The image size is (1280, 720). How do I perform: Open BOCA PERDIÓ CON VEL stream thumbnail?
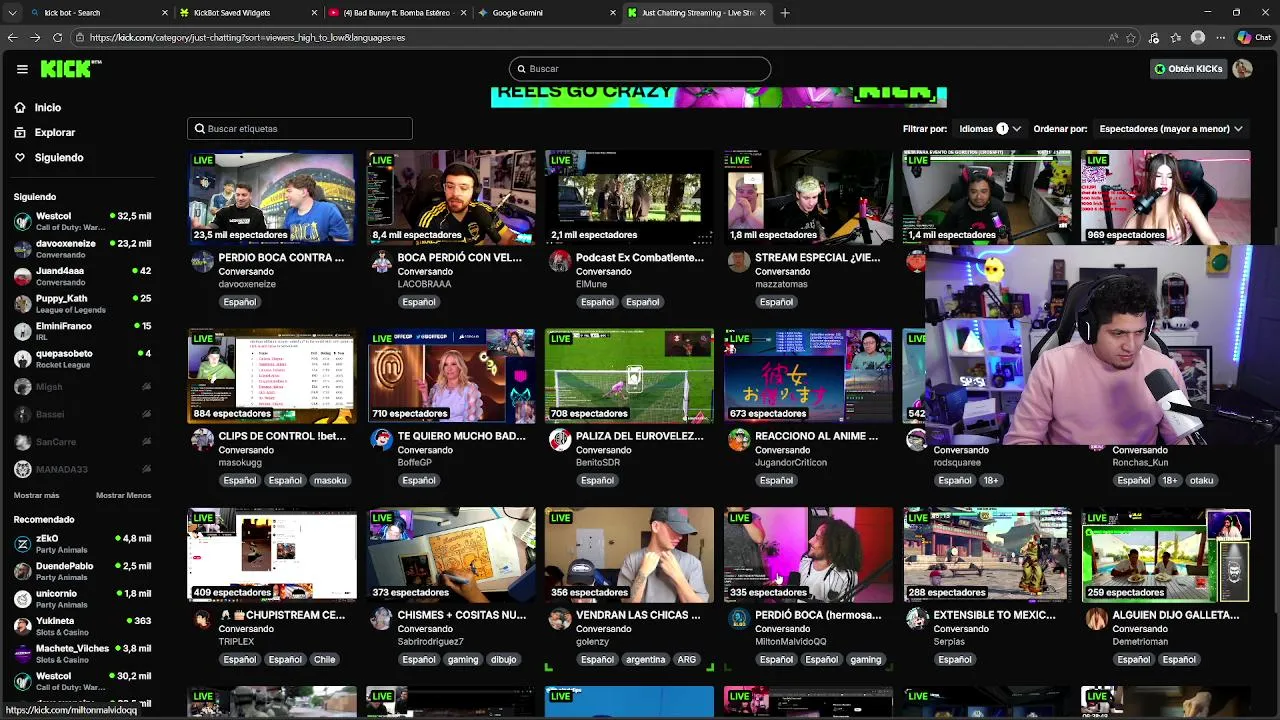tap(450, 197)
